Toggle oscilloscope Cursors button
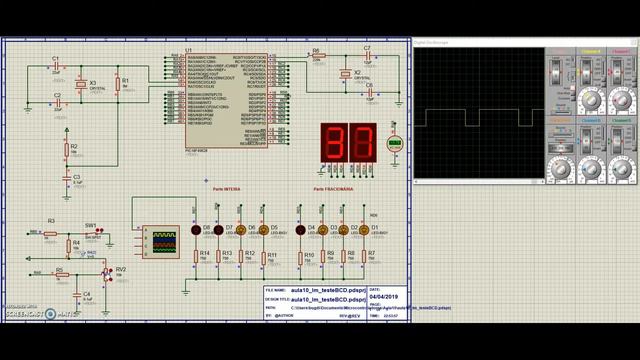 tap(573, 98)
